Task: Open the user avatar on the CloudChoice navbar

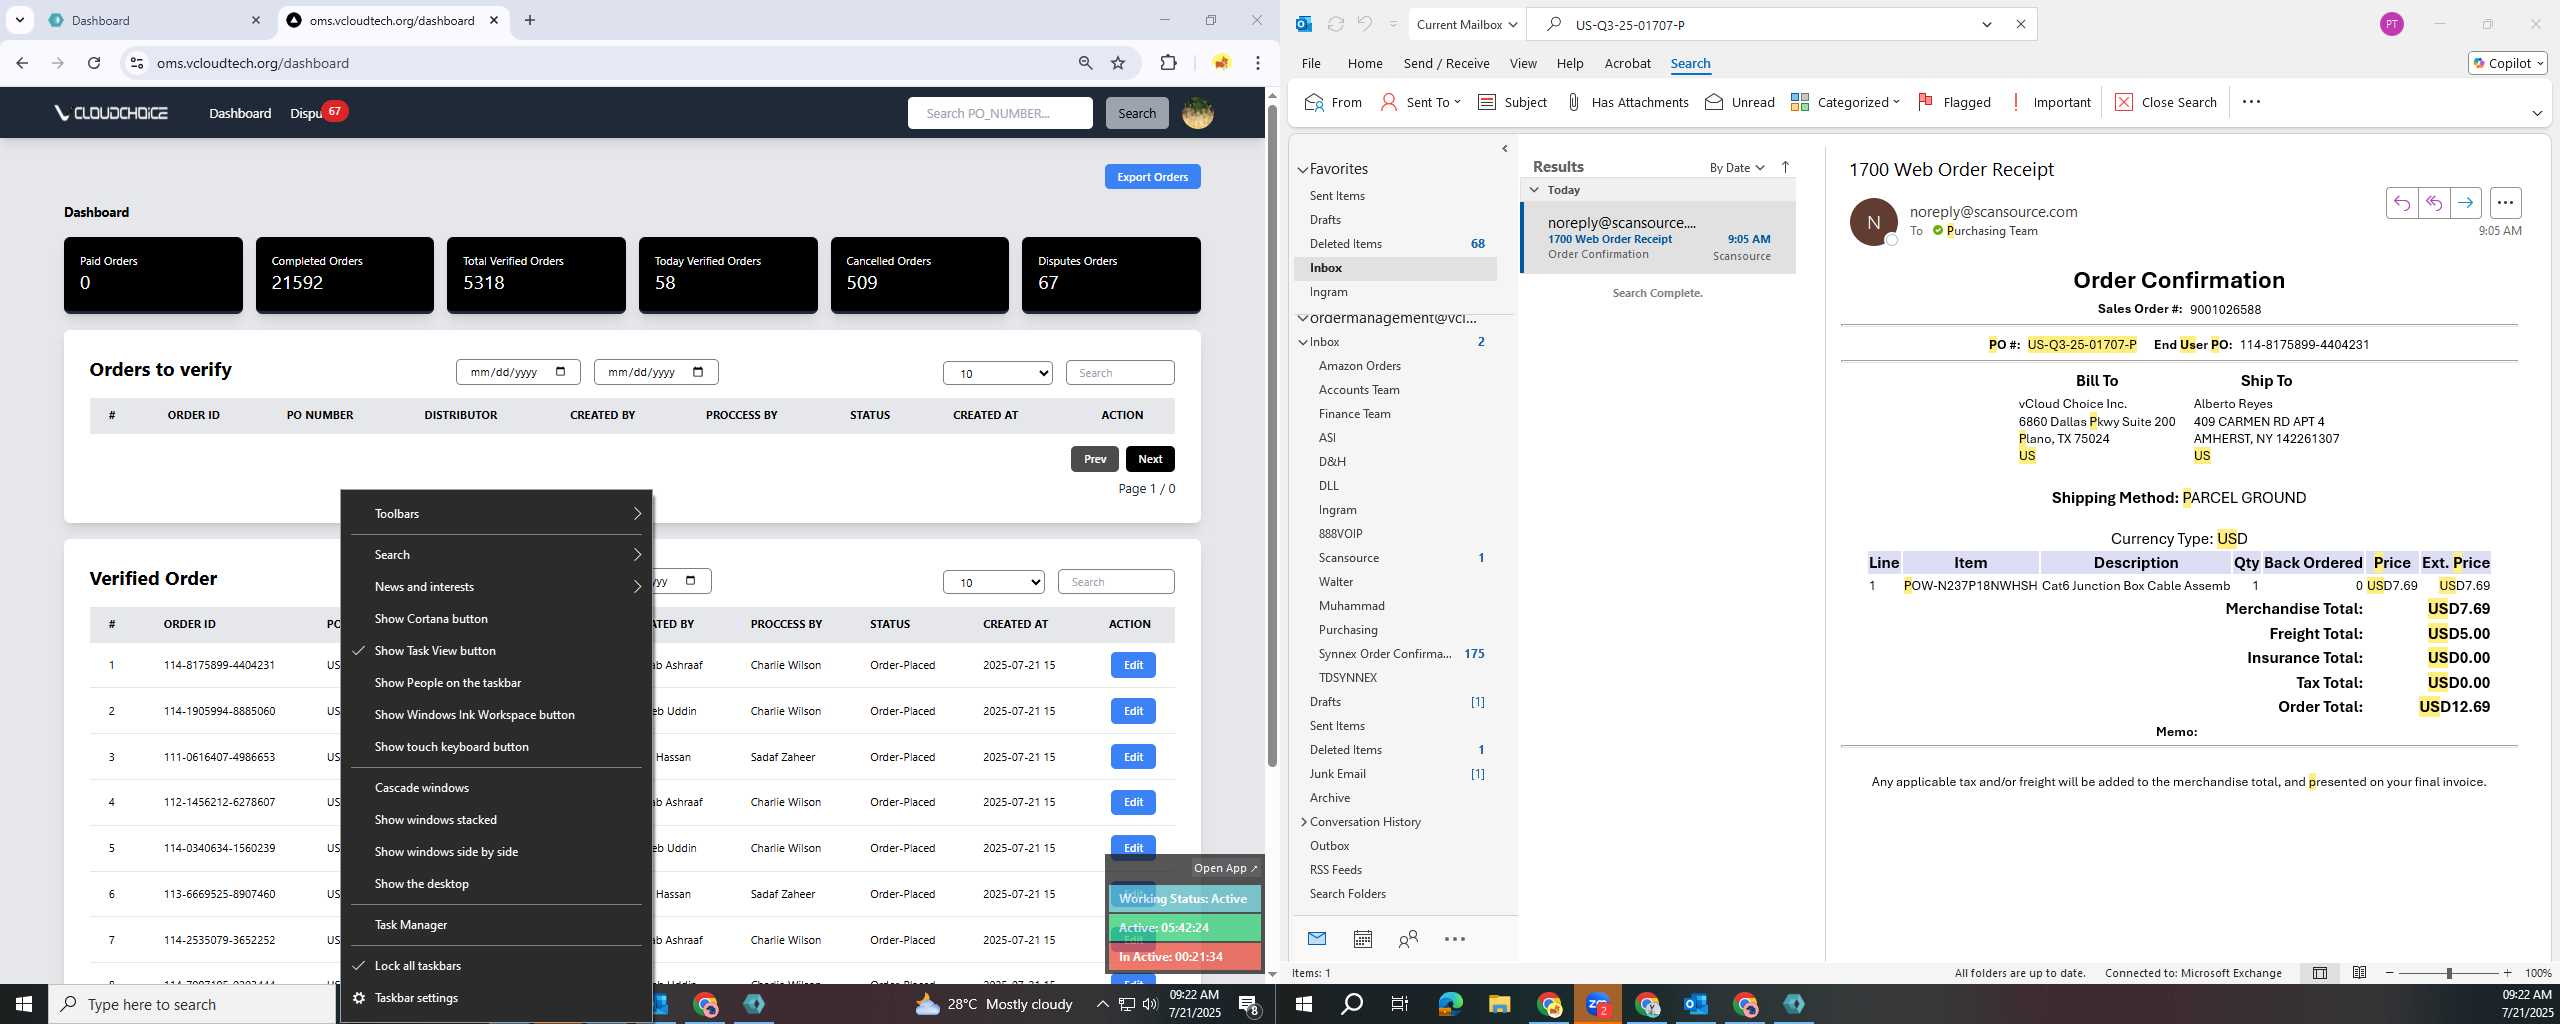Action: tap(1198, 113)
